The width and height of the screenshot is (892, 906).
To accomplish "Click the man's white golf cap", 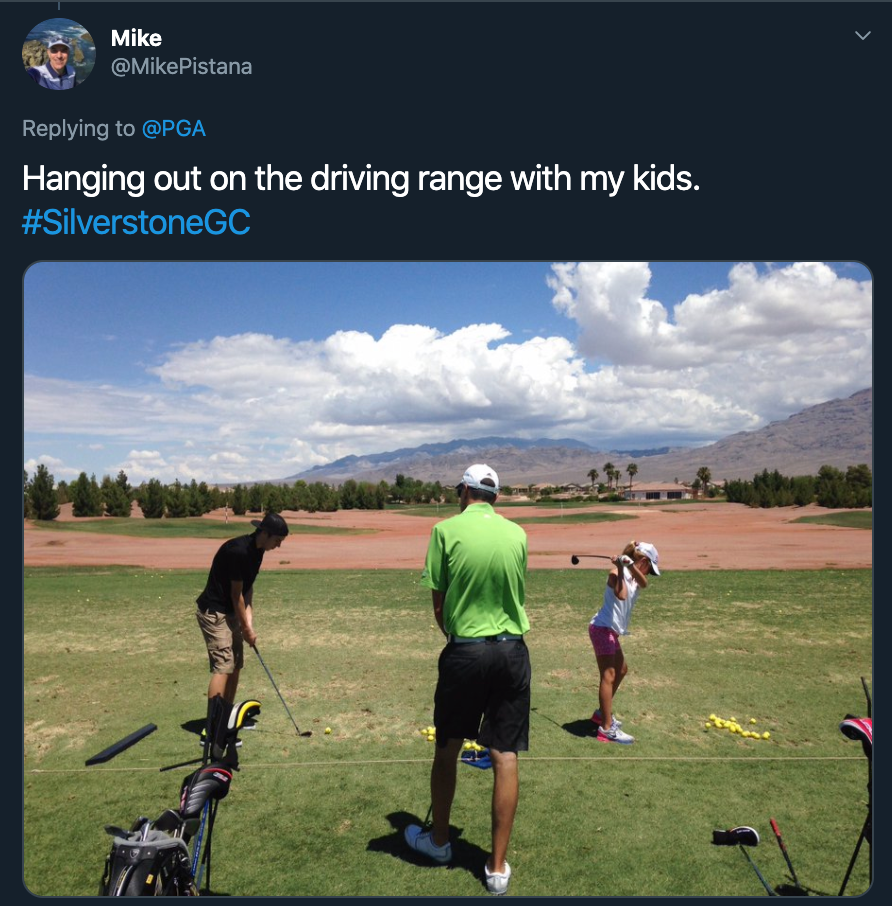I will [481, 478].
